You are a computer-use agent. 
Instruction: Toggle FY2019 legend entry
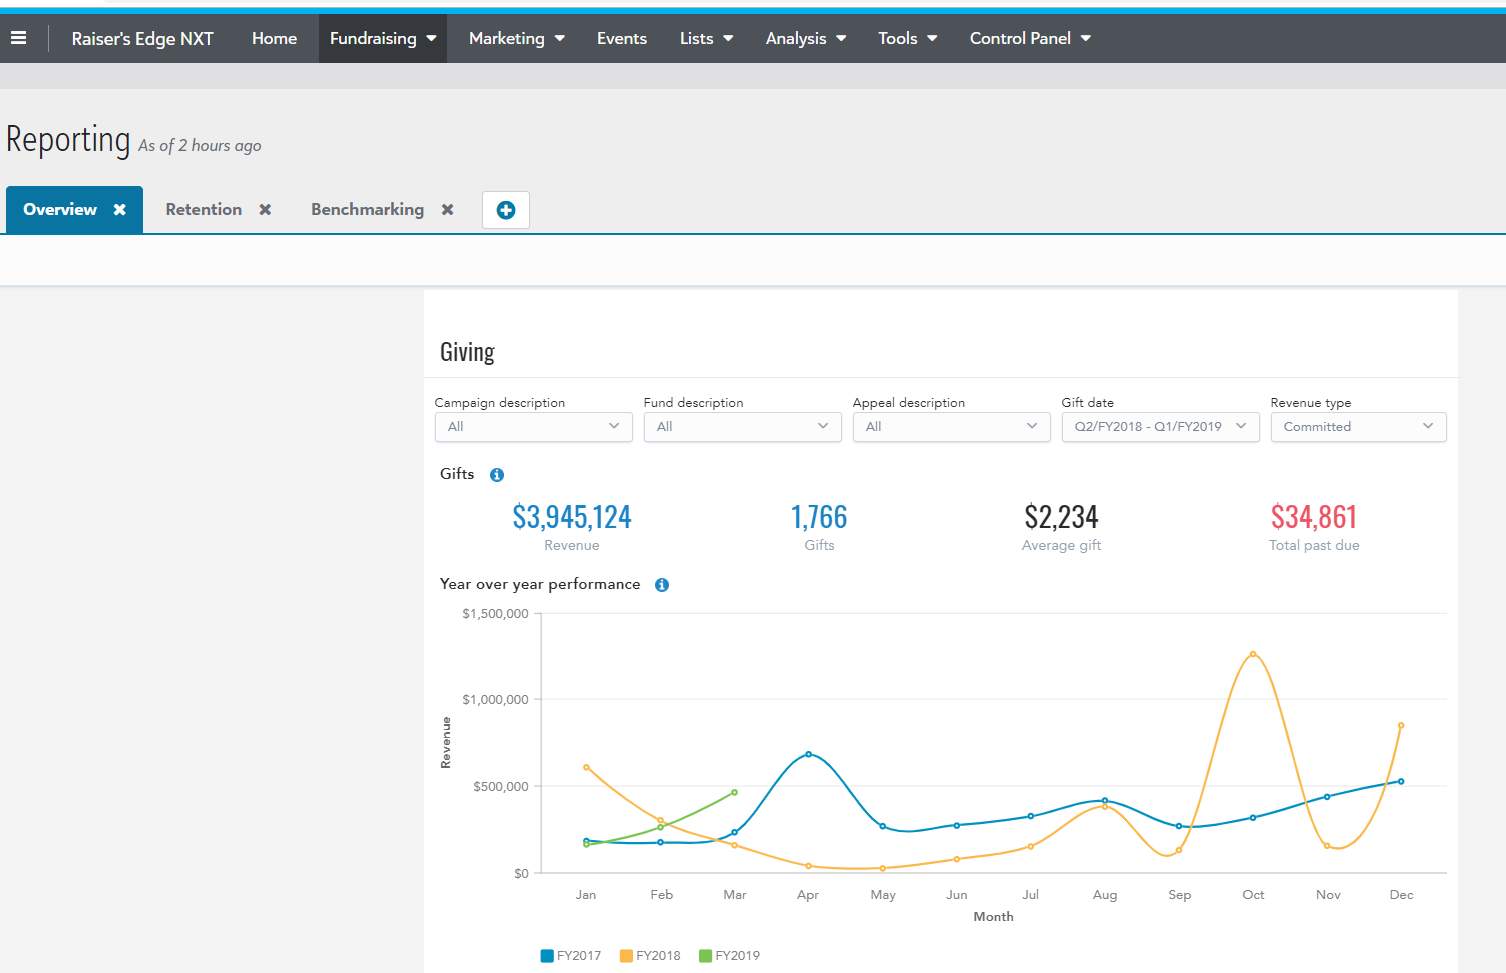[729, 956]
